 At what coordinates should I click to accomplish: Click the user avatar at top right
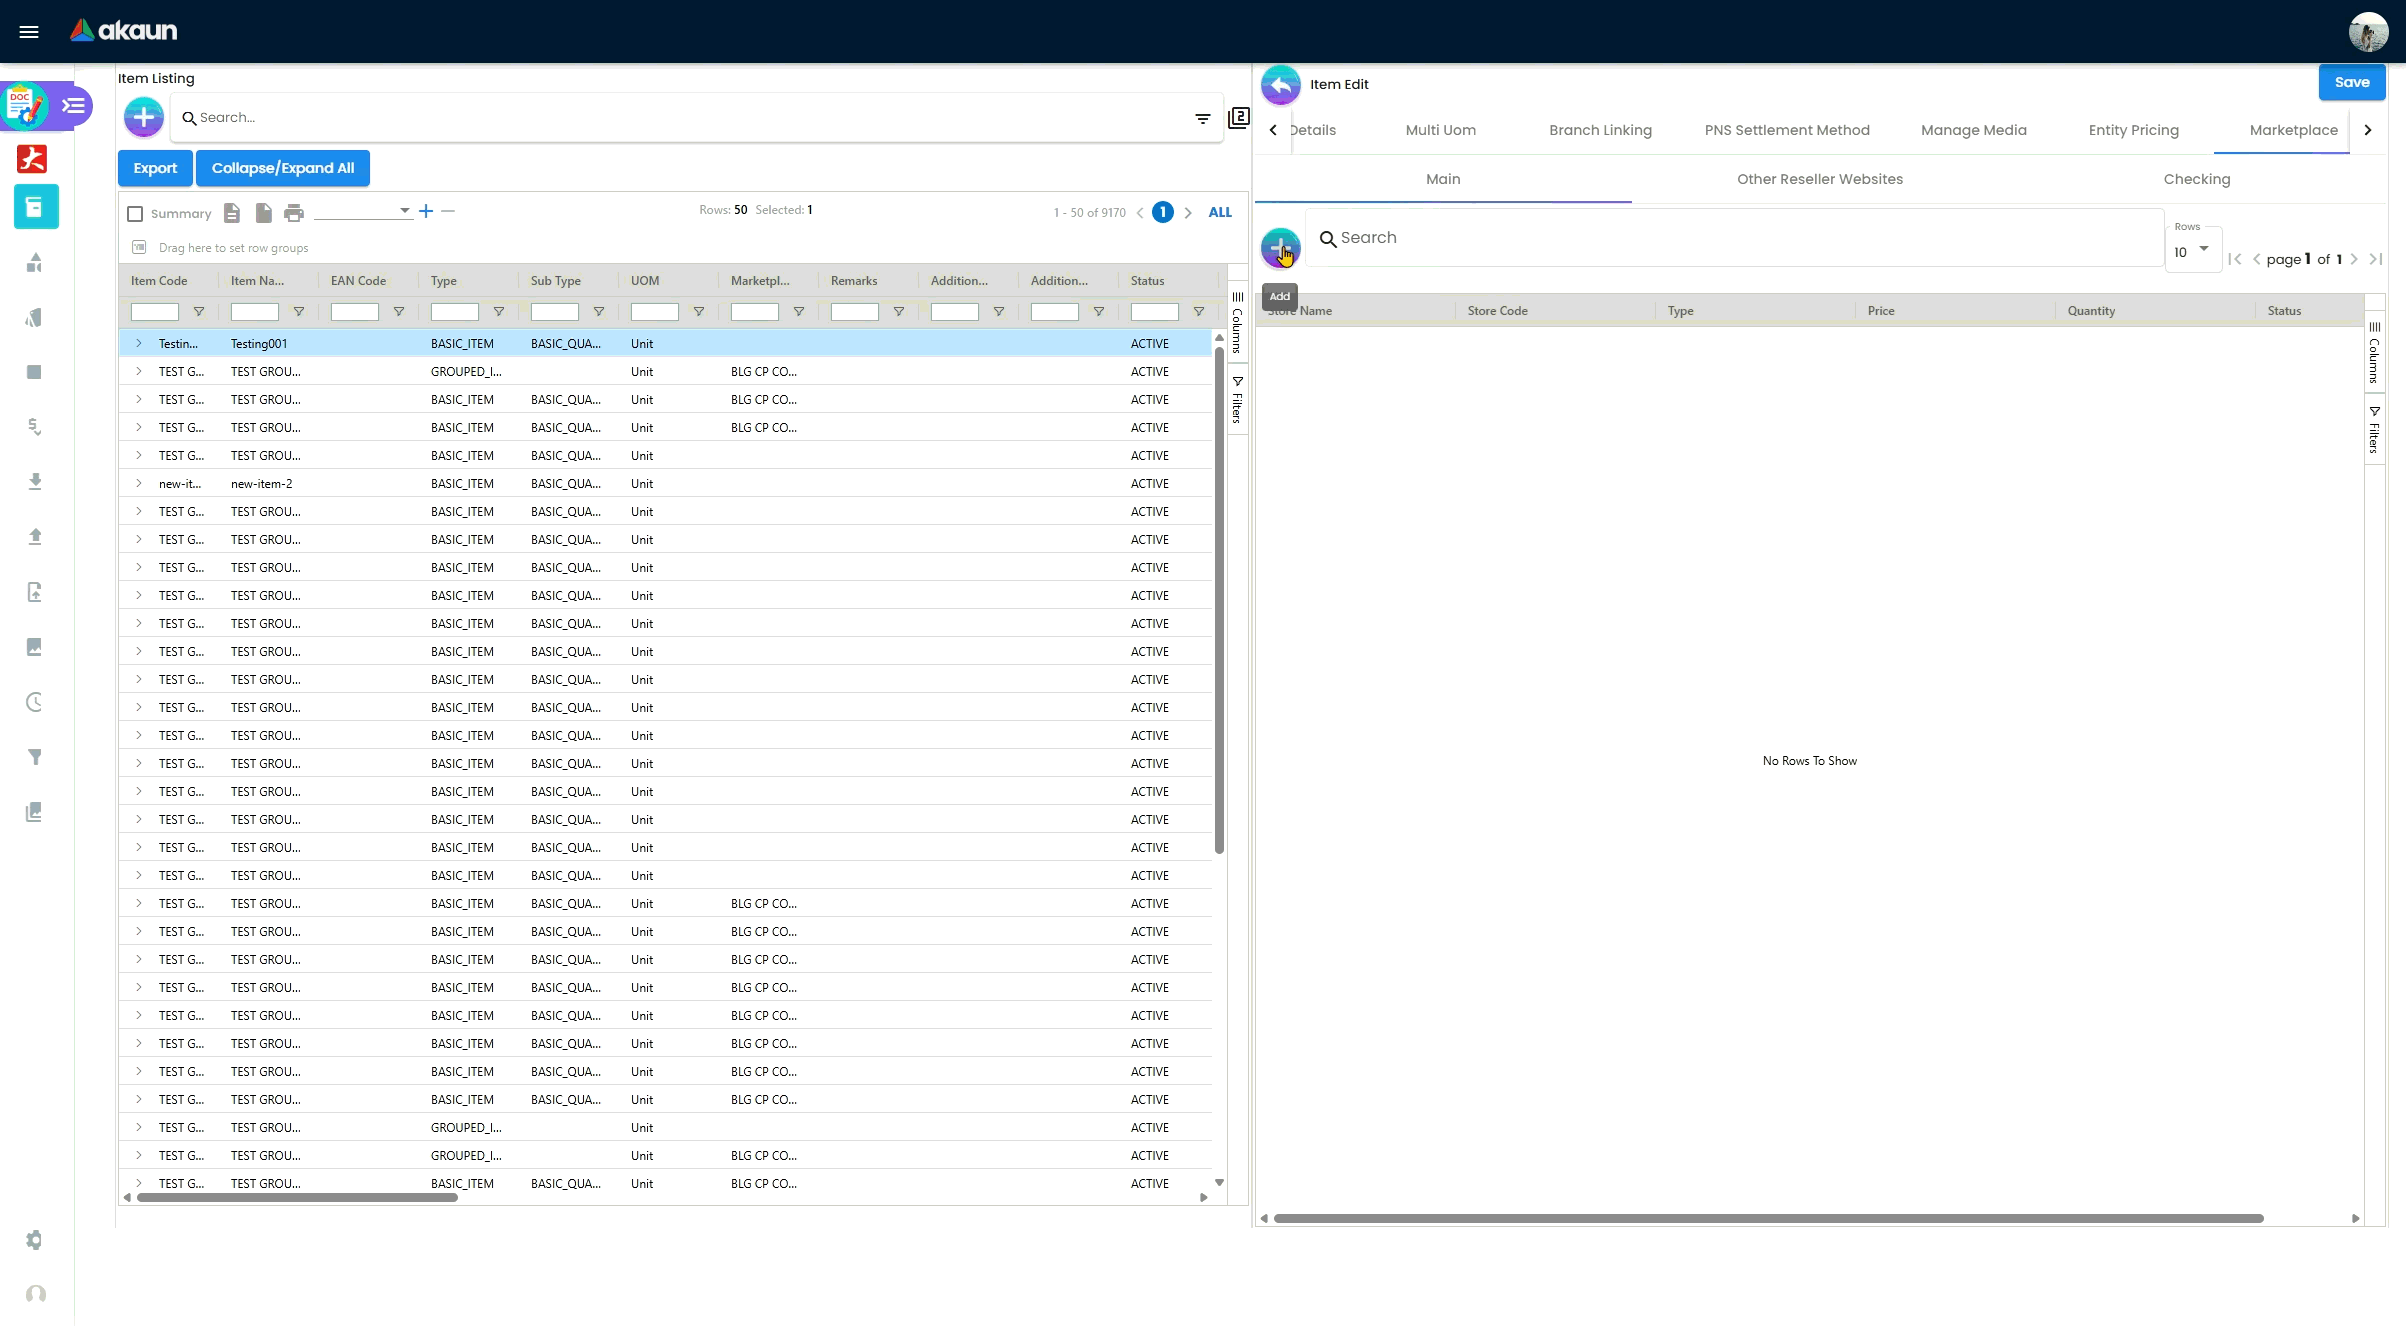[x=2367, y=31]
